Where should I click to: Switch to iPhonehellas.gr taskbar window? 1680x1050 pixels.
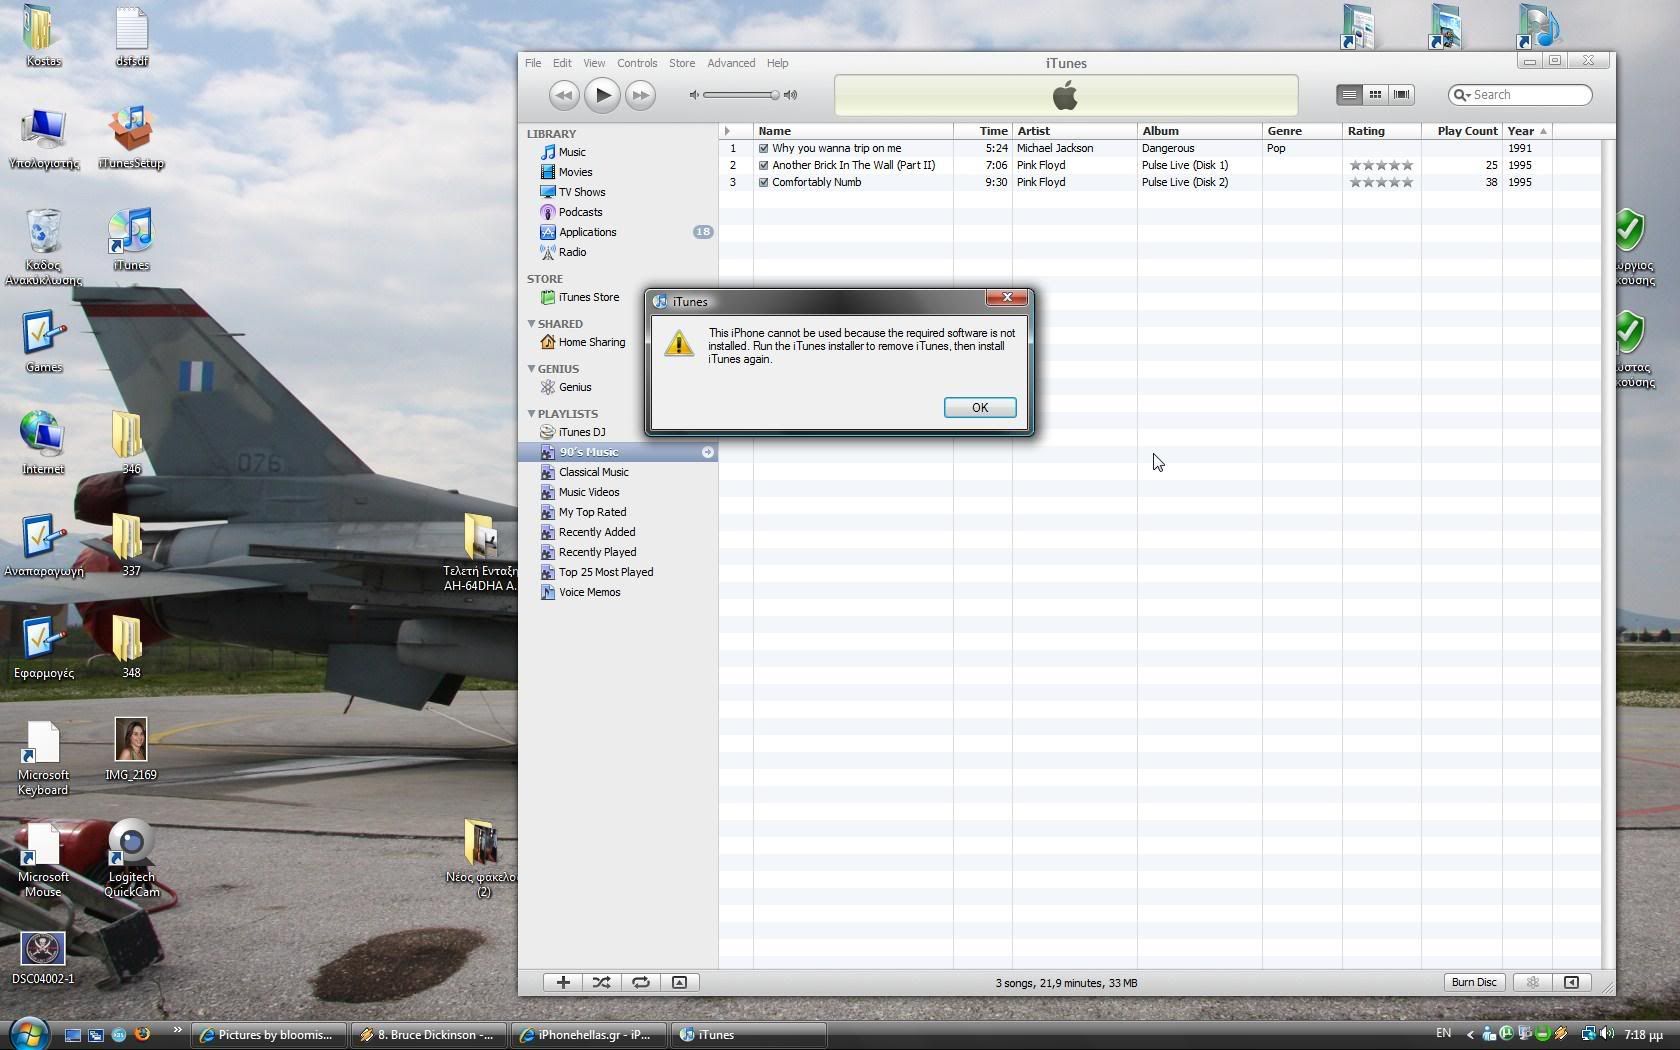click(590, 1035)
